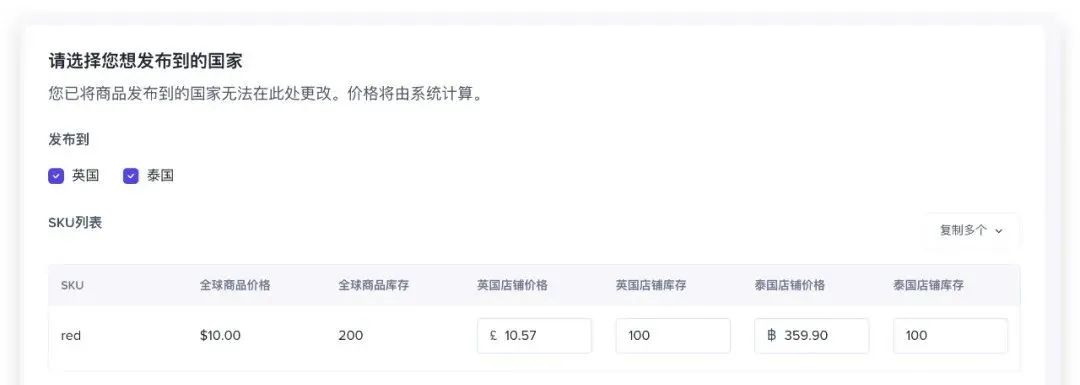Screen dimensions: 1080x385
Task: Uncheck the 泰国 checkbox
Action: pos(131,176)
